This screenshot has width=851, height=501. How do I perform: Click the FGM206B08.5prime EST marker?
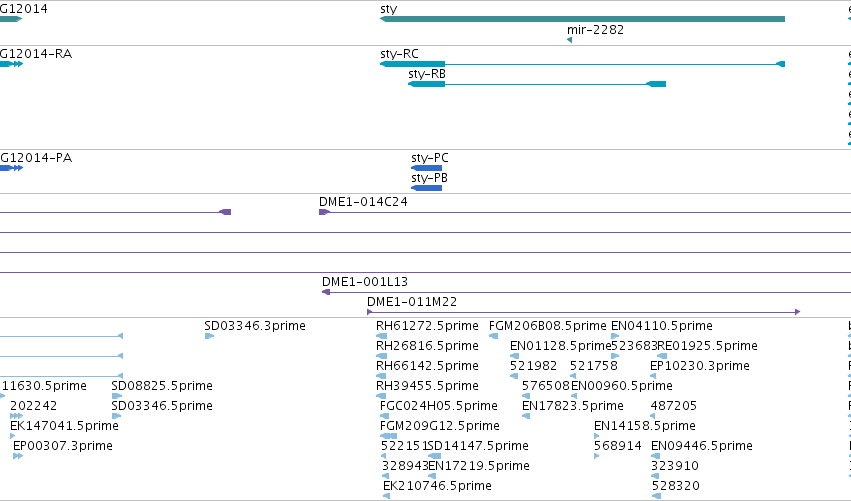point(493,337)
